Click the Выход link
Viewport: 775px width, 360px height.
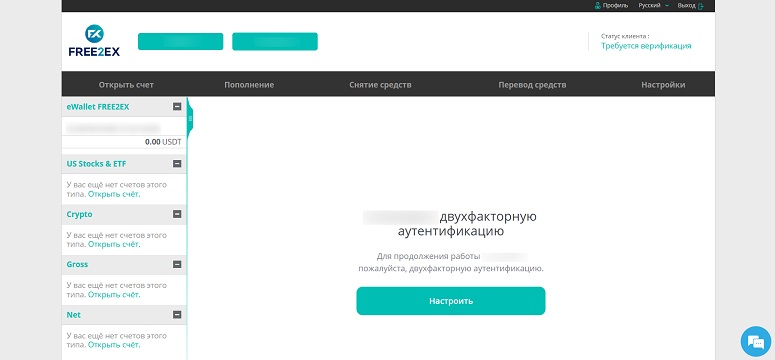tap(687, 5)
